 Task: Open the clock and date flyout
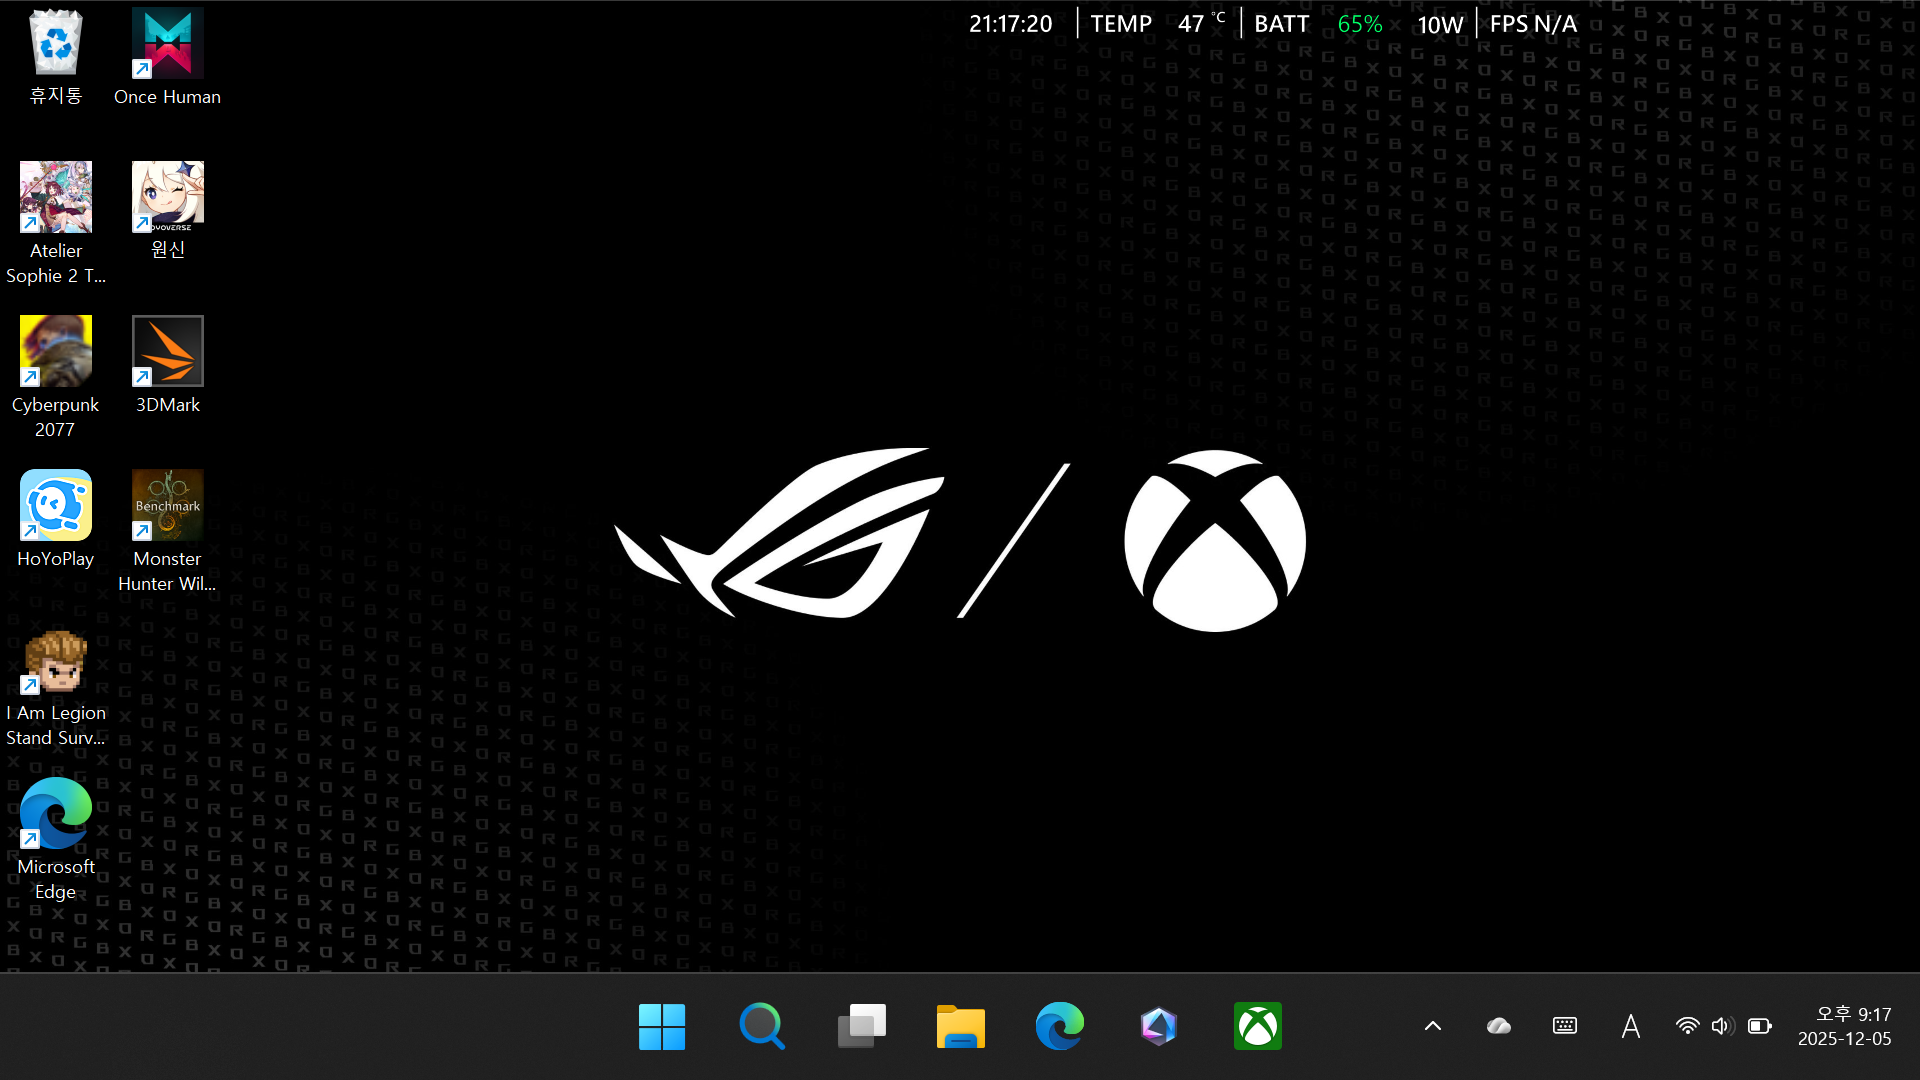pos(1844,1026)
